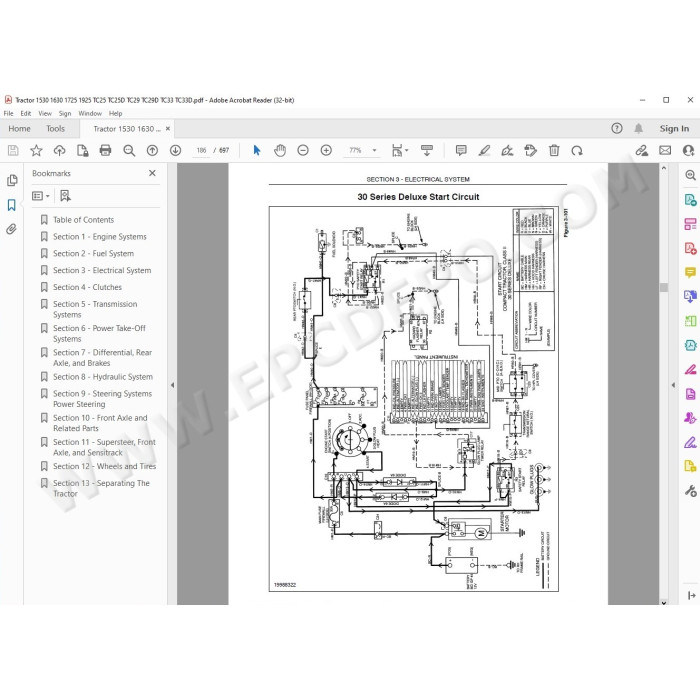Click the scrolling mode keyboard icon
The width and height of the screenshot is (700, 700).
coord(427,150)
